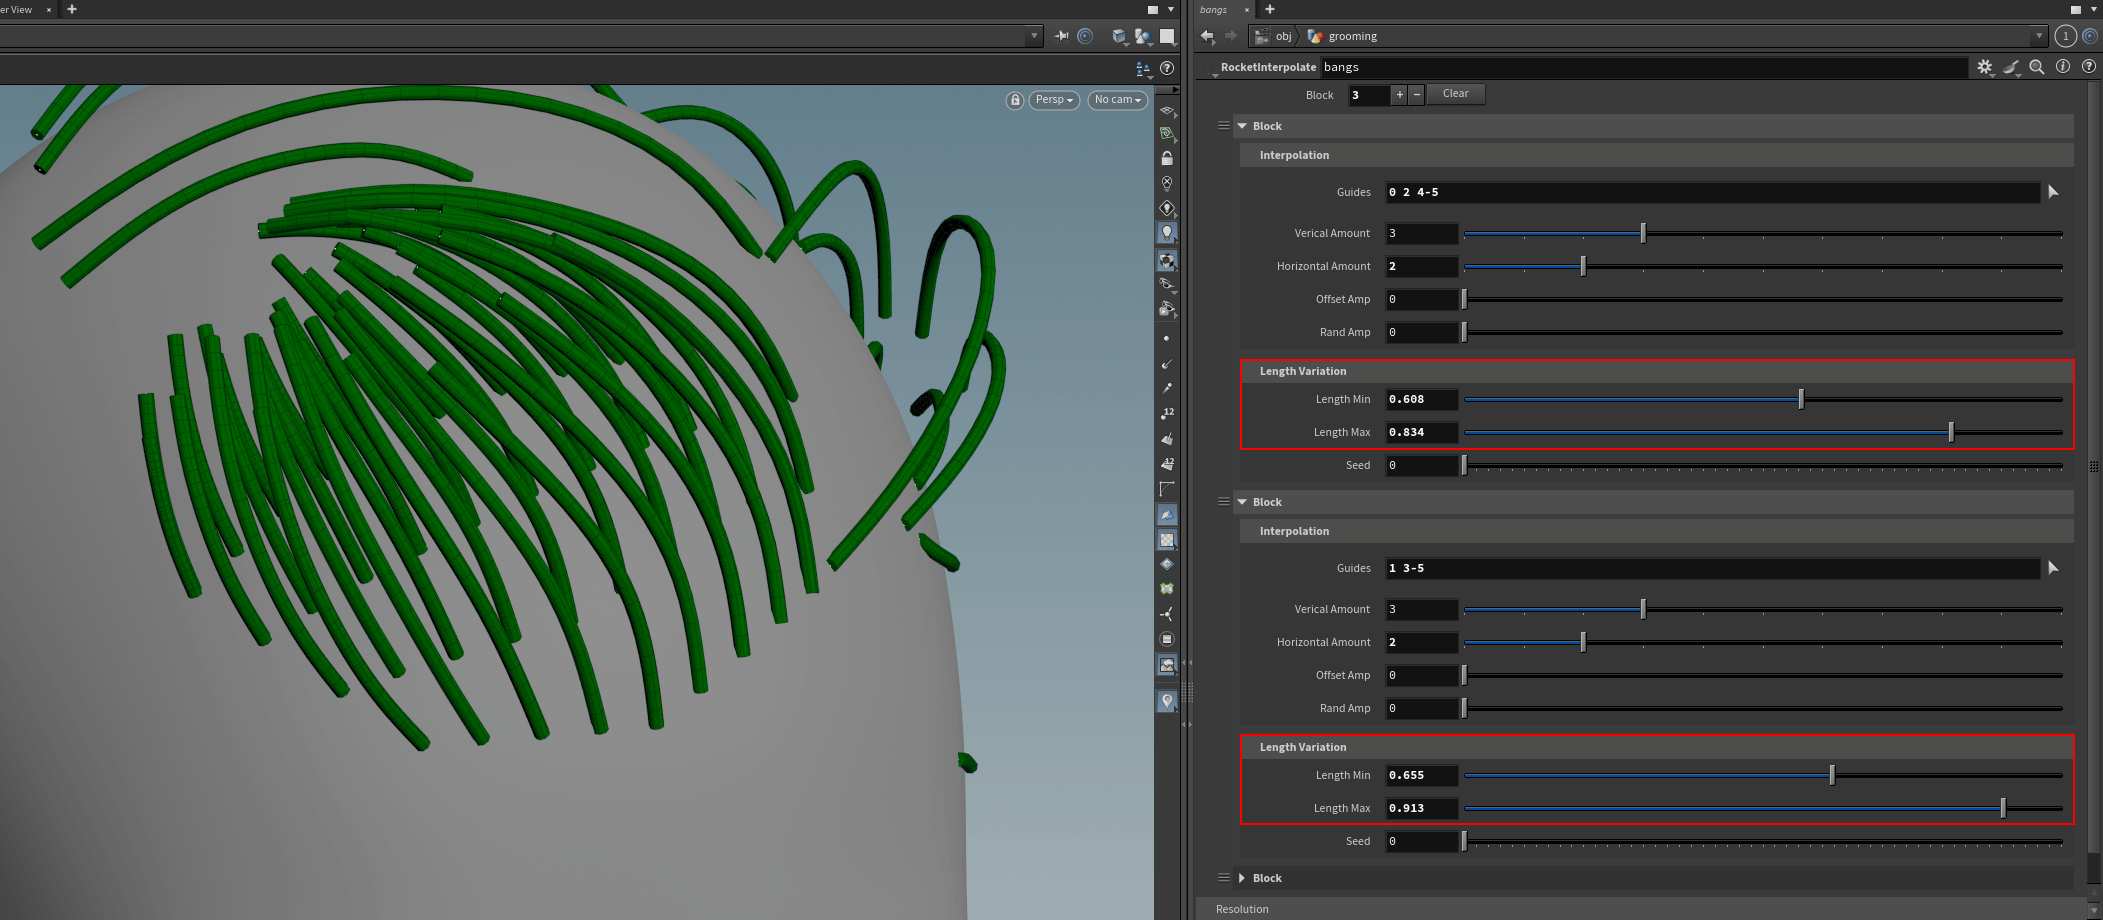Click the primitive numbers '12' display icon

(x=1166, y=464)
